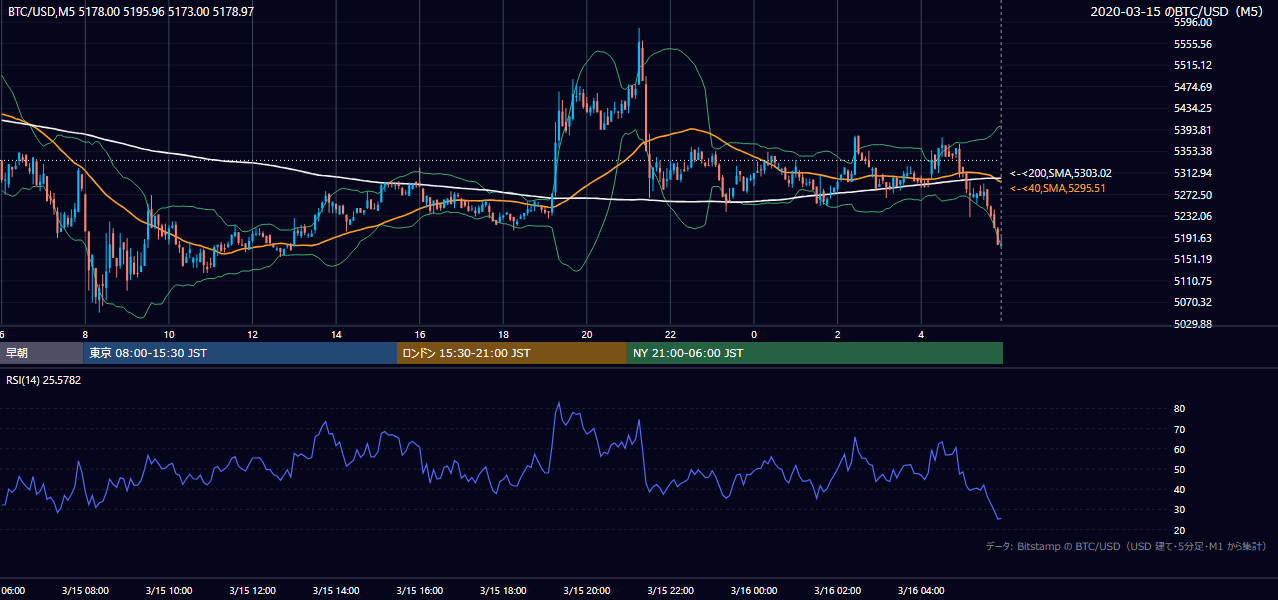Click the hour tick 16 under price chart

pos(420,334)
